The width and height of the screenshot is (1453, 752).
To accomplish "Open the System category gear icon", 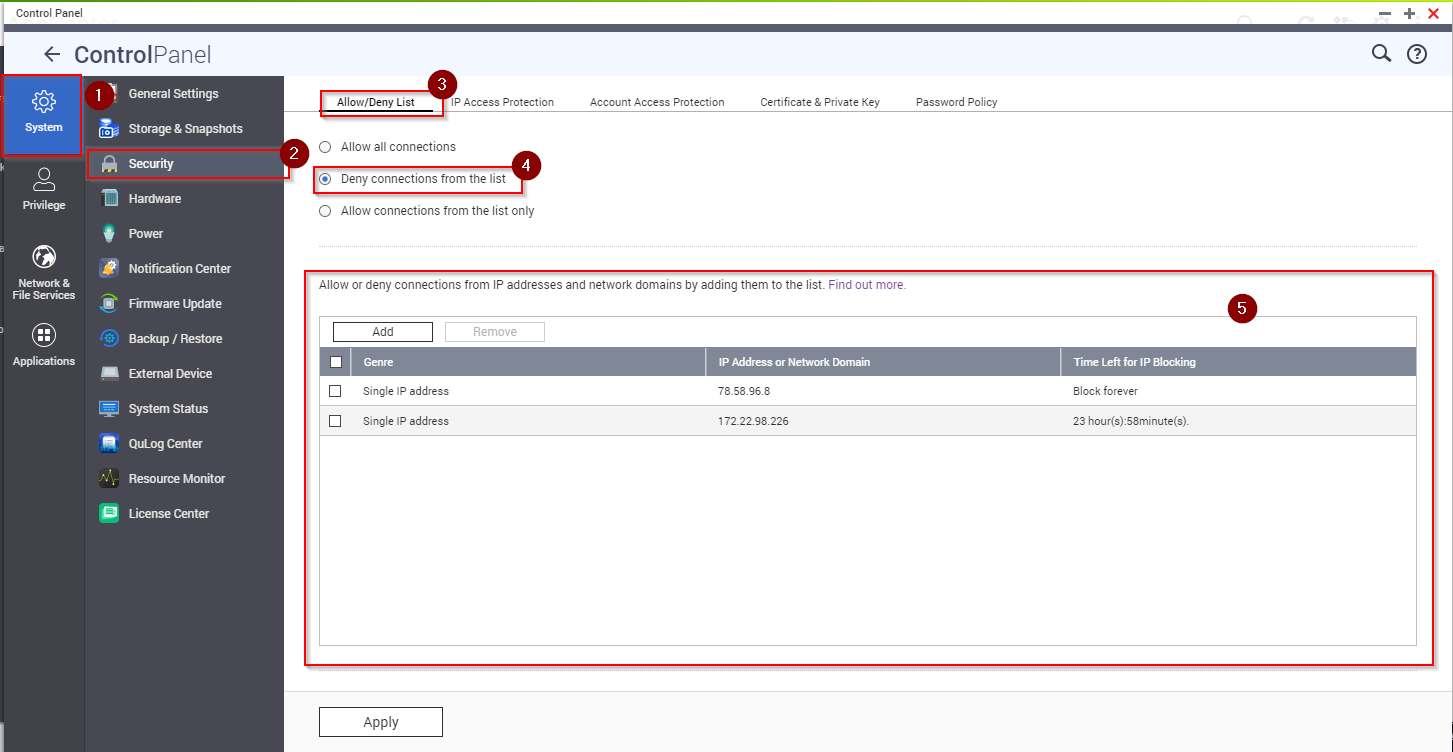I will point(43,101).
